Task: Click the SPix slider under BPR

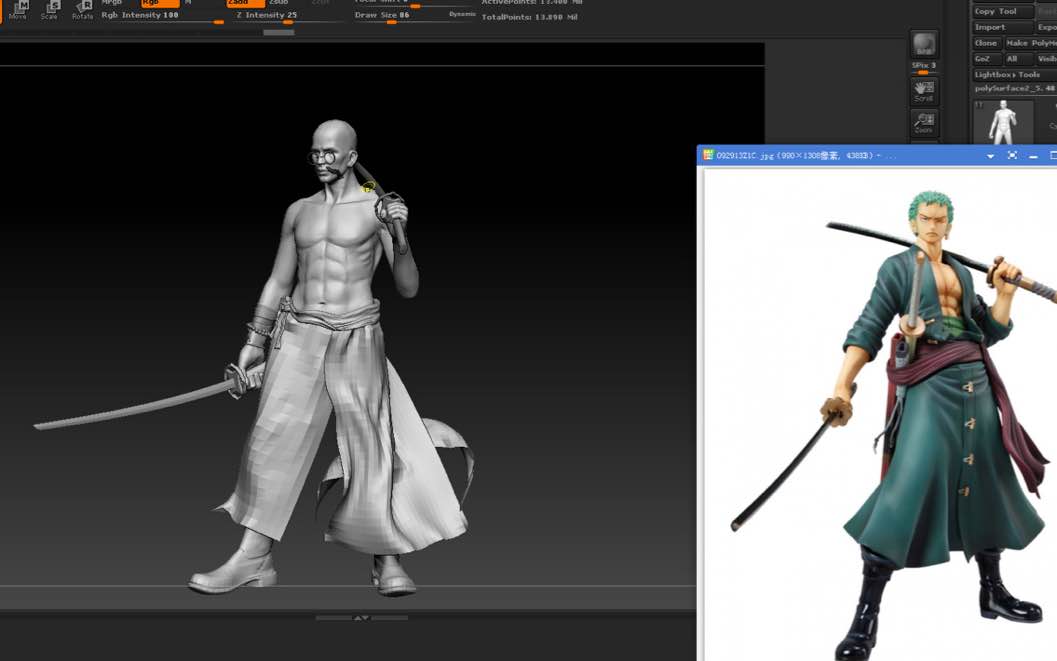Action: click(924, 67)
